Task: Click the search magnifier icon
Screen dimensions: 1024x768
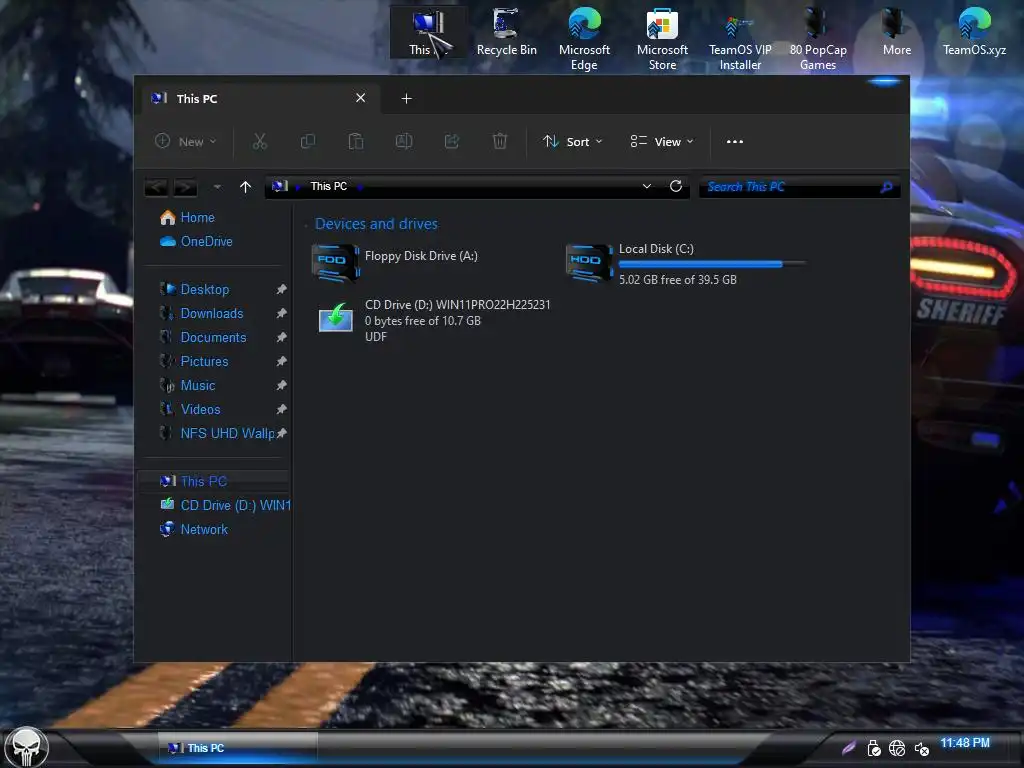Action: 886,187
